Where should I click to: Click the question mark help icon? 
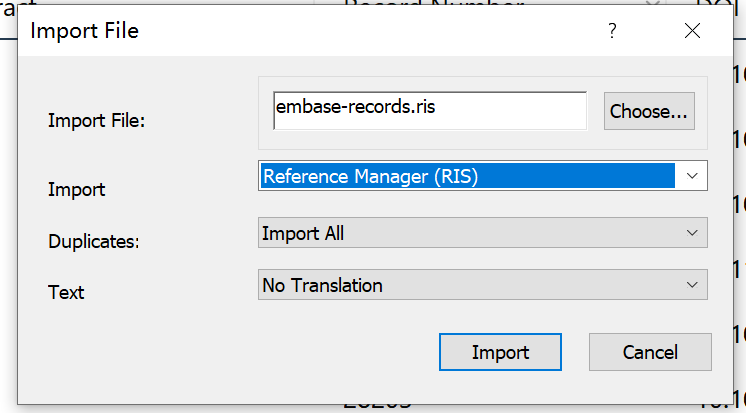612,31
